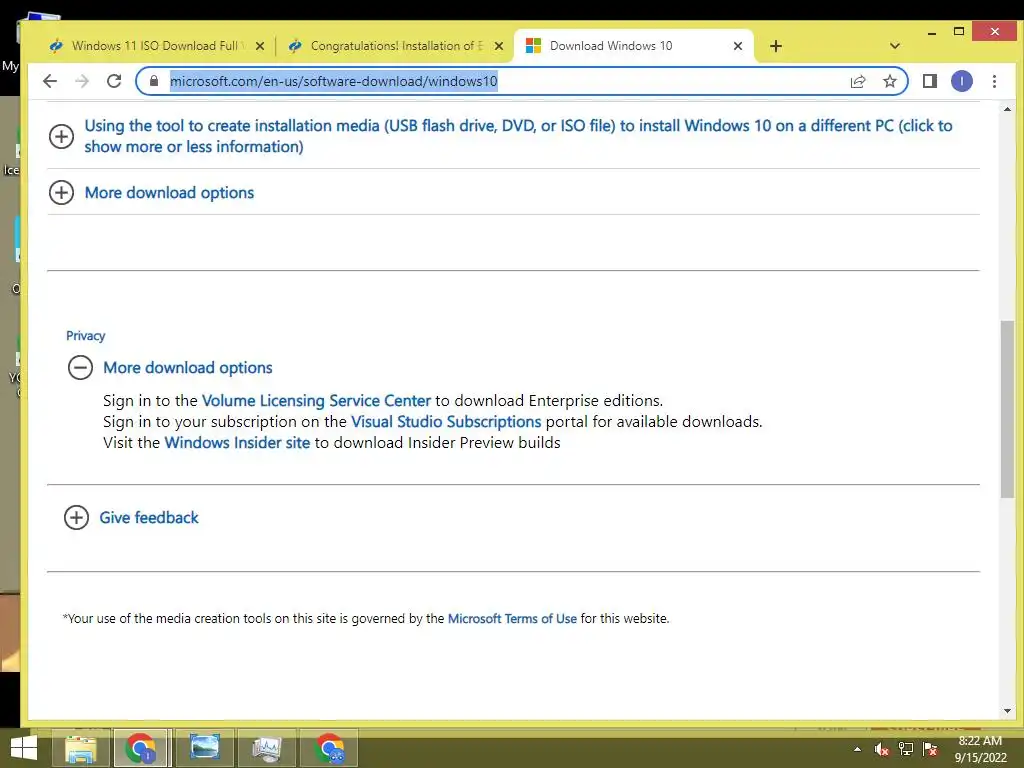Screen dimensions: 1024x768
Task: Click the Give feedback text link
Action: [x=149, y=517]
